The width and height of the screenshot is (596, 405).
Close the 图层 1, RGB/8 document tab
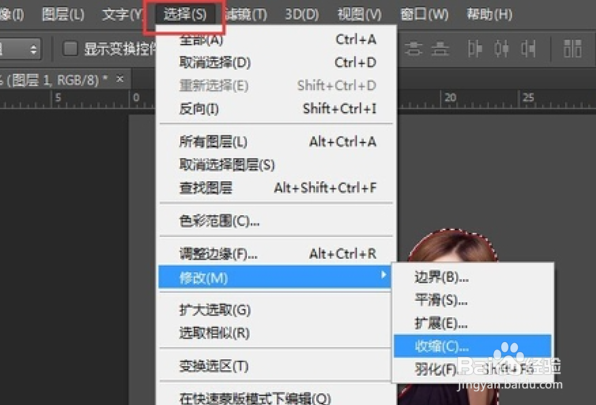(120, 79)
